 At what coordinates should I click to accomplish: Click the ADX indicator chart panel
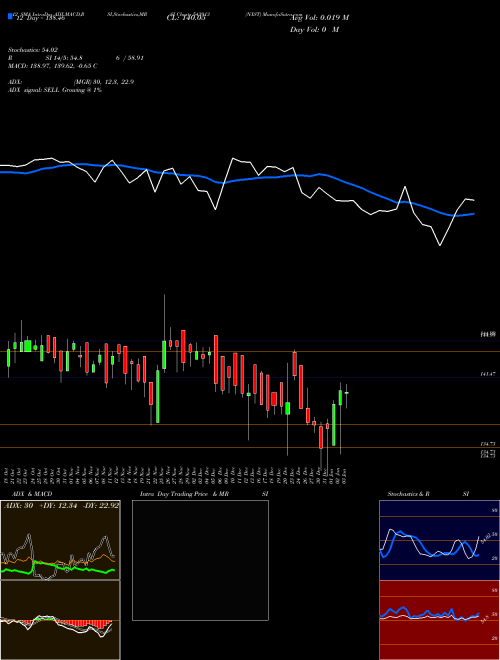[60, 540]
